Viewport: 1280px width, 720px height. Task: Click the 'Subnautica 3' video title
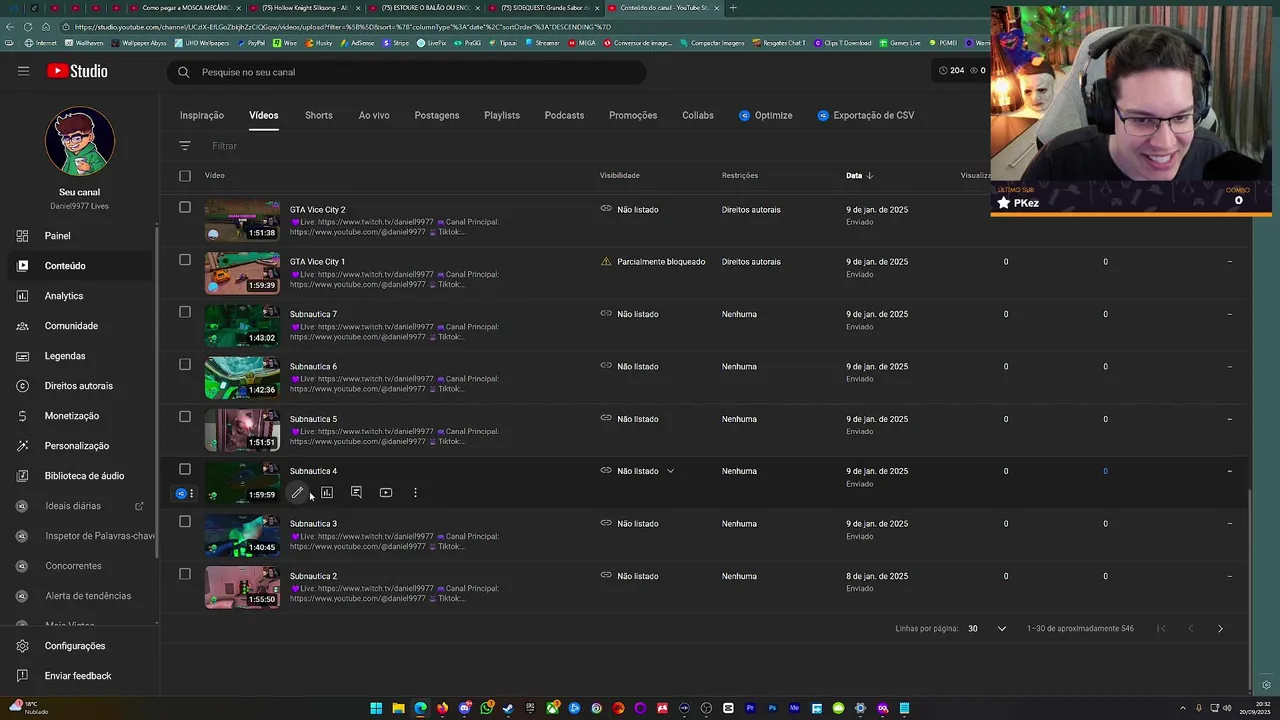pos(313,524)
